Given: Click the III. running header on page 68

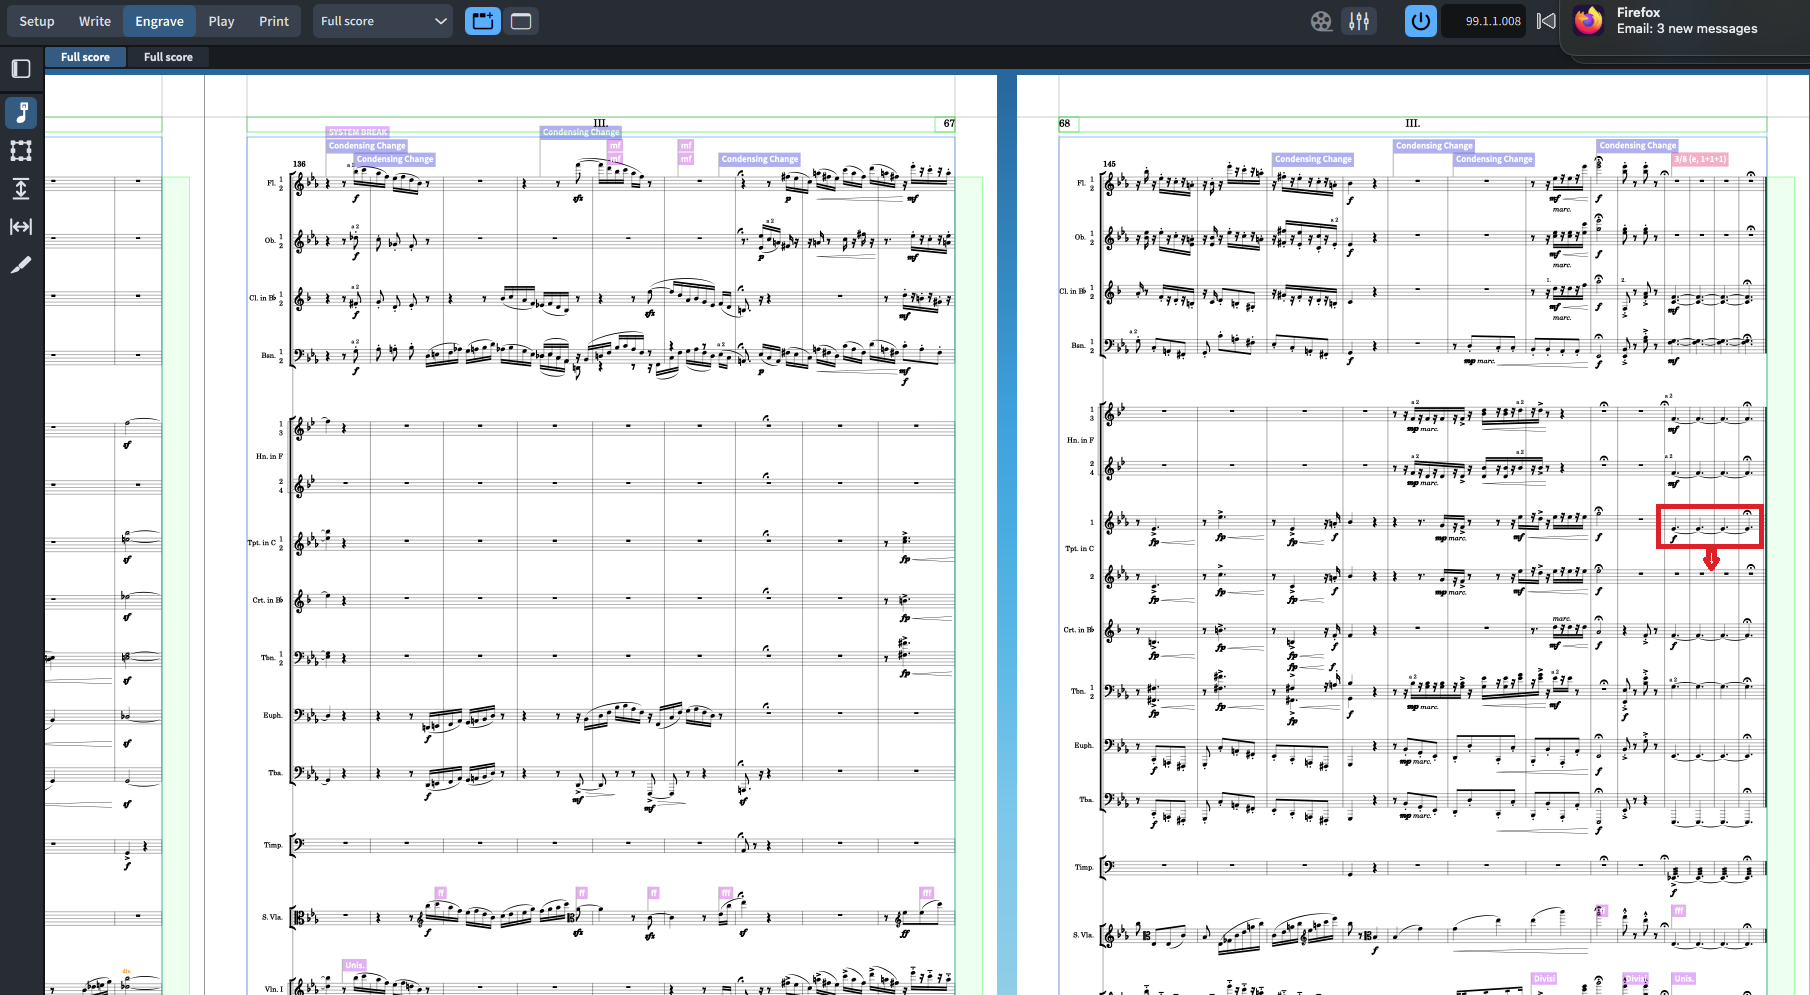Looking at the screenshot, I should (x=1412, y=124).
